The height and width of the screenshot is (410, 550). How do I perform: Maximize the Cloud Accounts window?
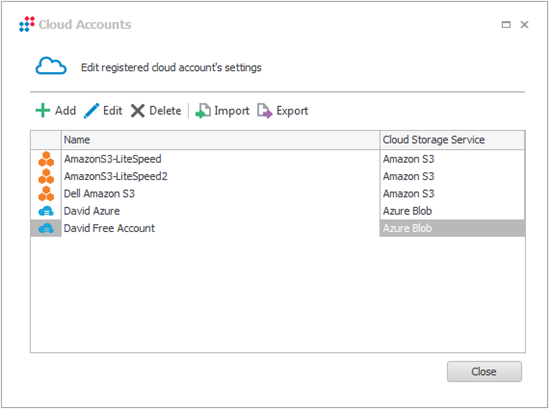[506, 25]
